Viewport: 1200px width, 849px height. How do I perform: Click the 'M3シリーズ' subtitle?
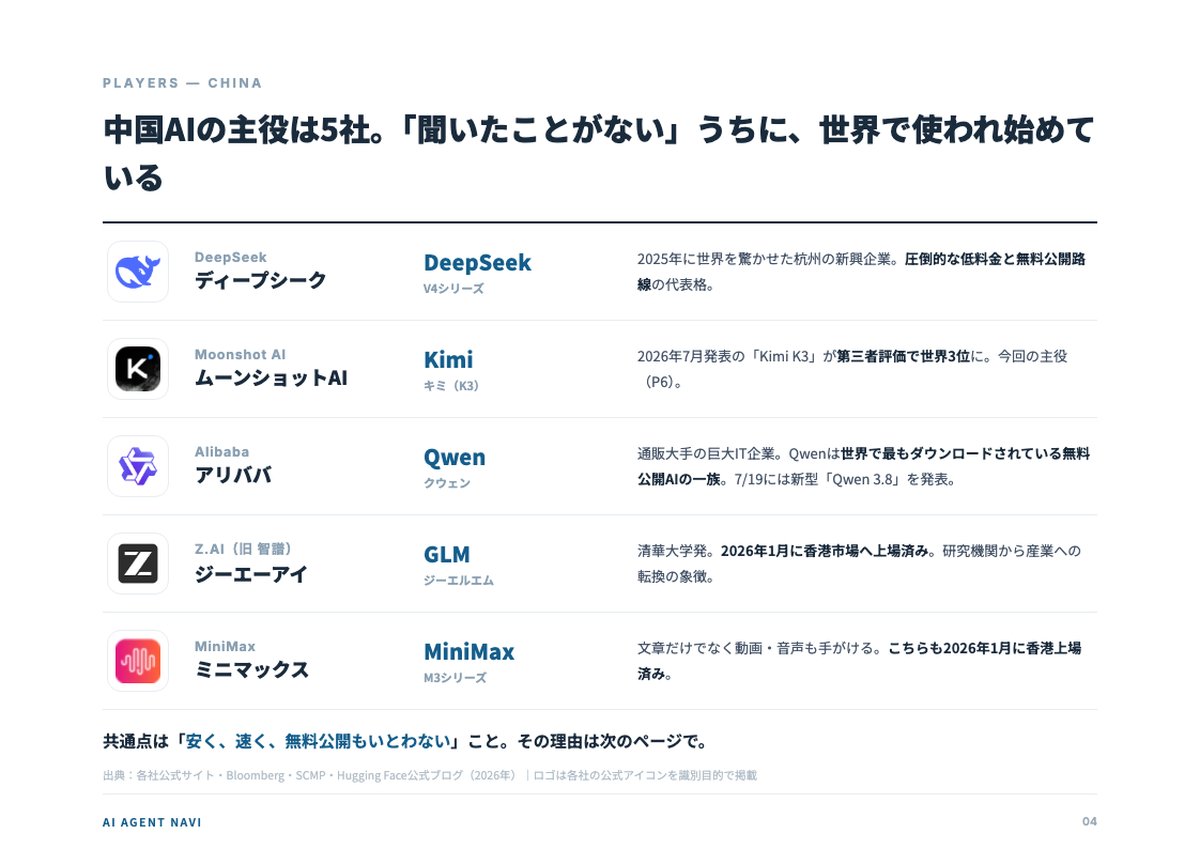pos(455,678)
